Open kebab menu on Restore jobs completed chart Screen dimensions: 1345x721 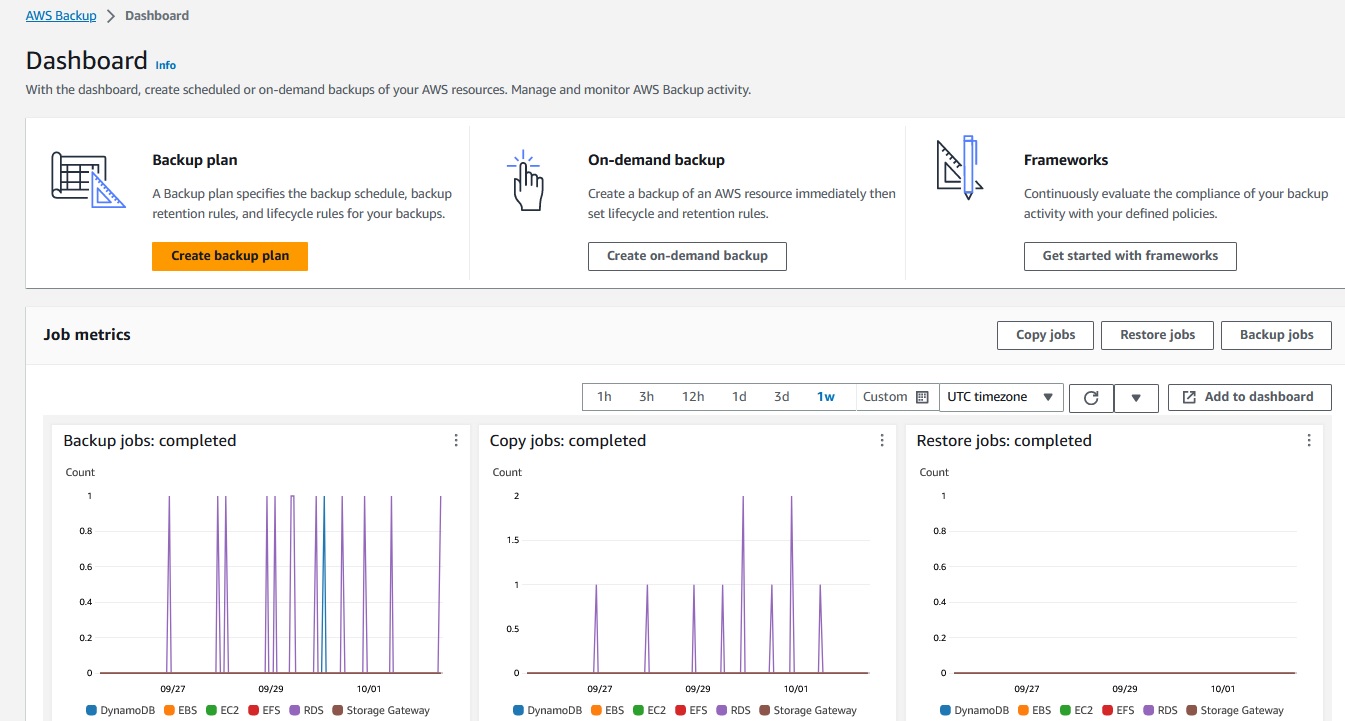click(x=1309, y=441)
